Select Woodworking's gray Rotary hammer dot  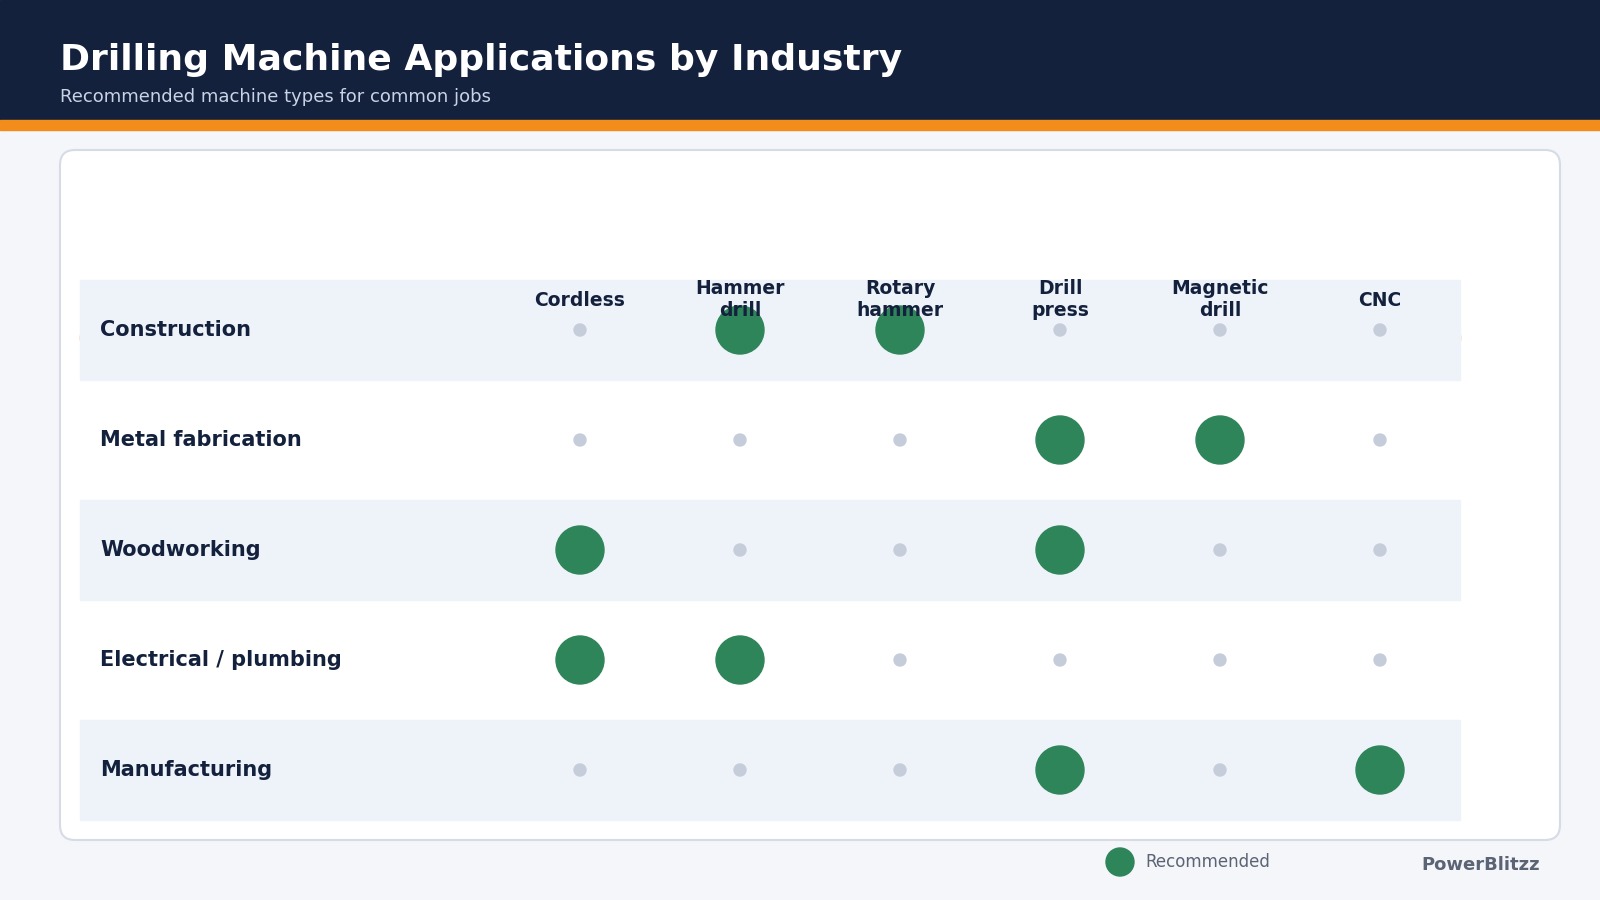pos(900,550)
